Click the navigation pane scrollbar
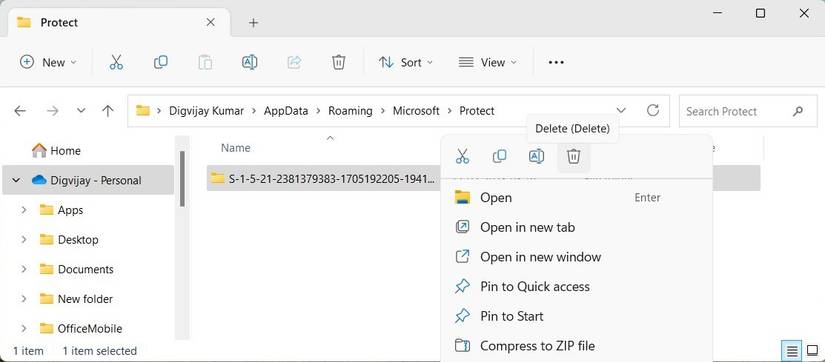This screenshot has height=362, width=825. click(182, 179)
